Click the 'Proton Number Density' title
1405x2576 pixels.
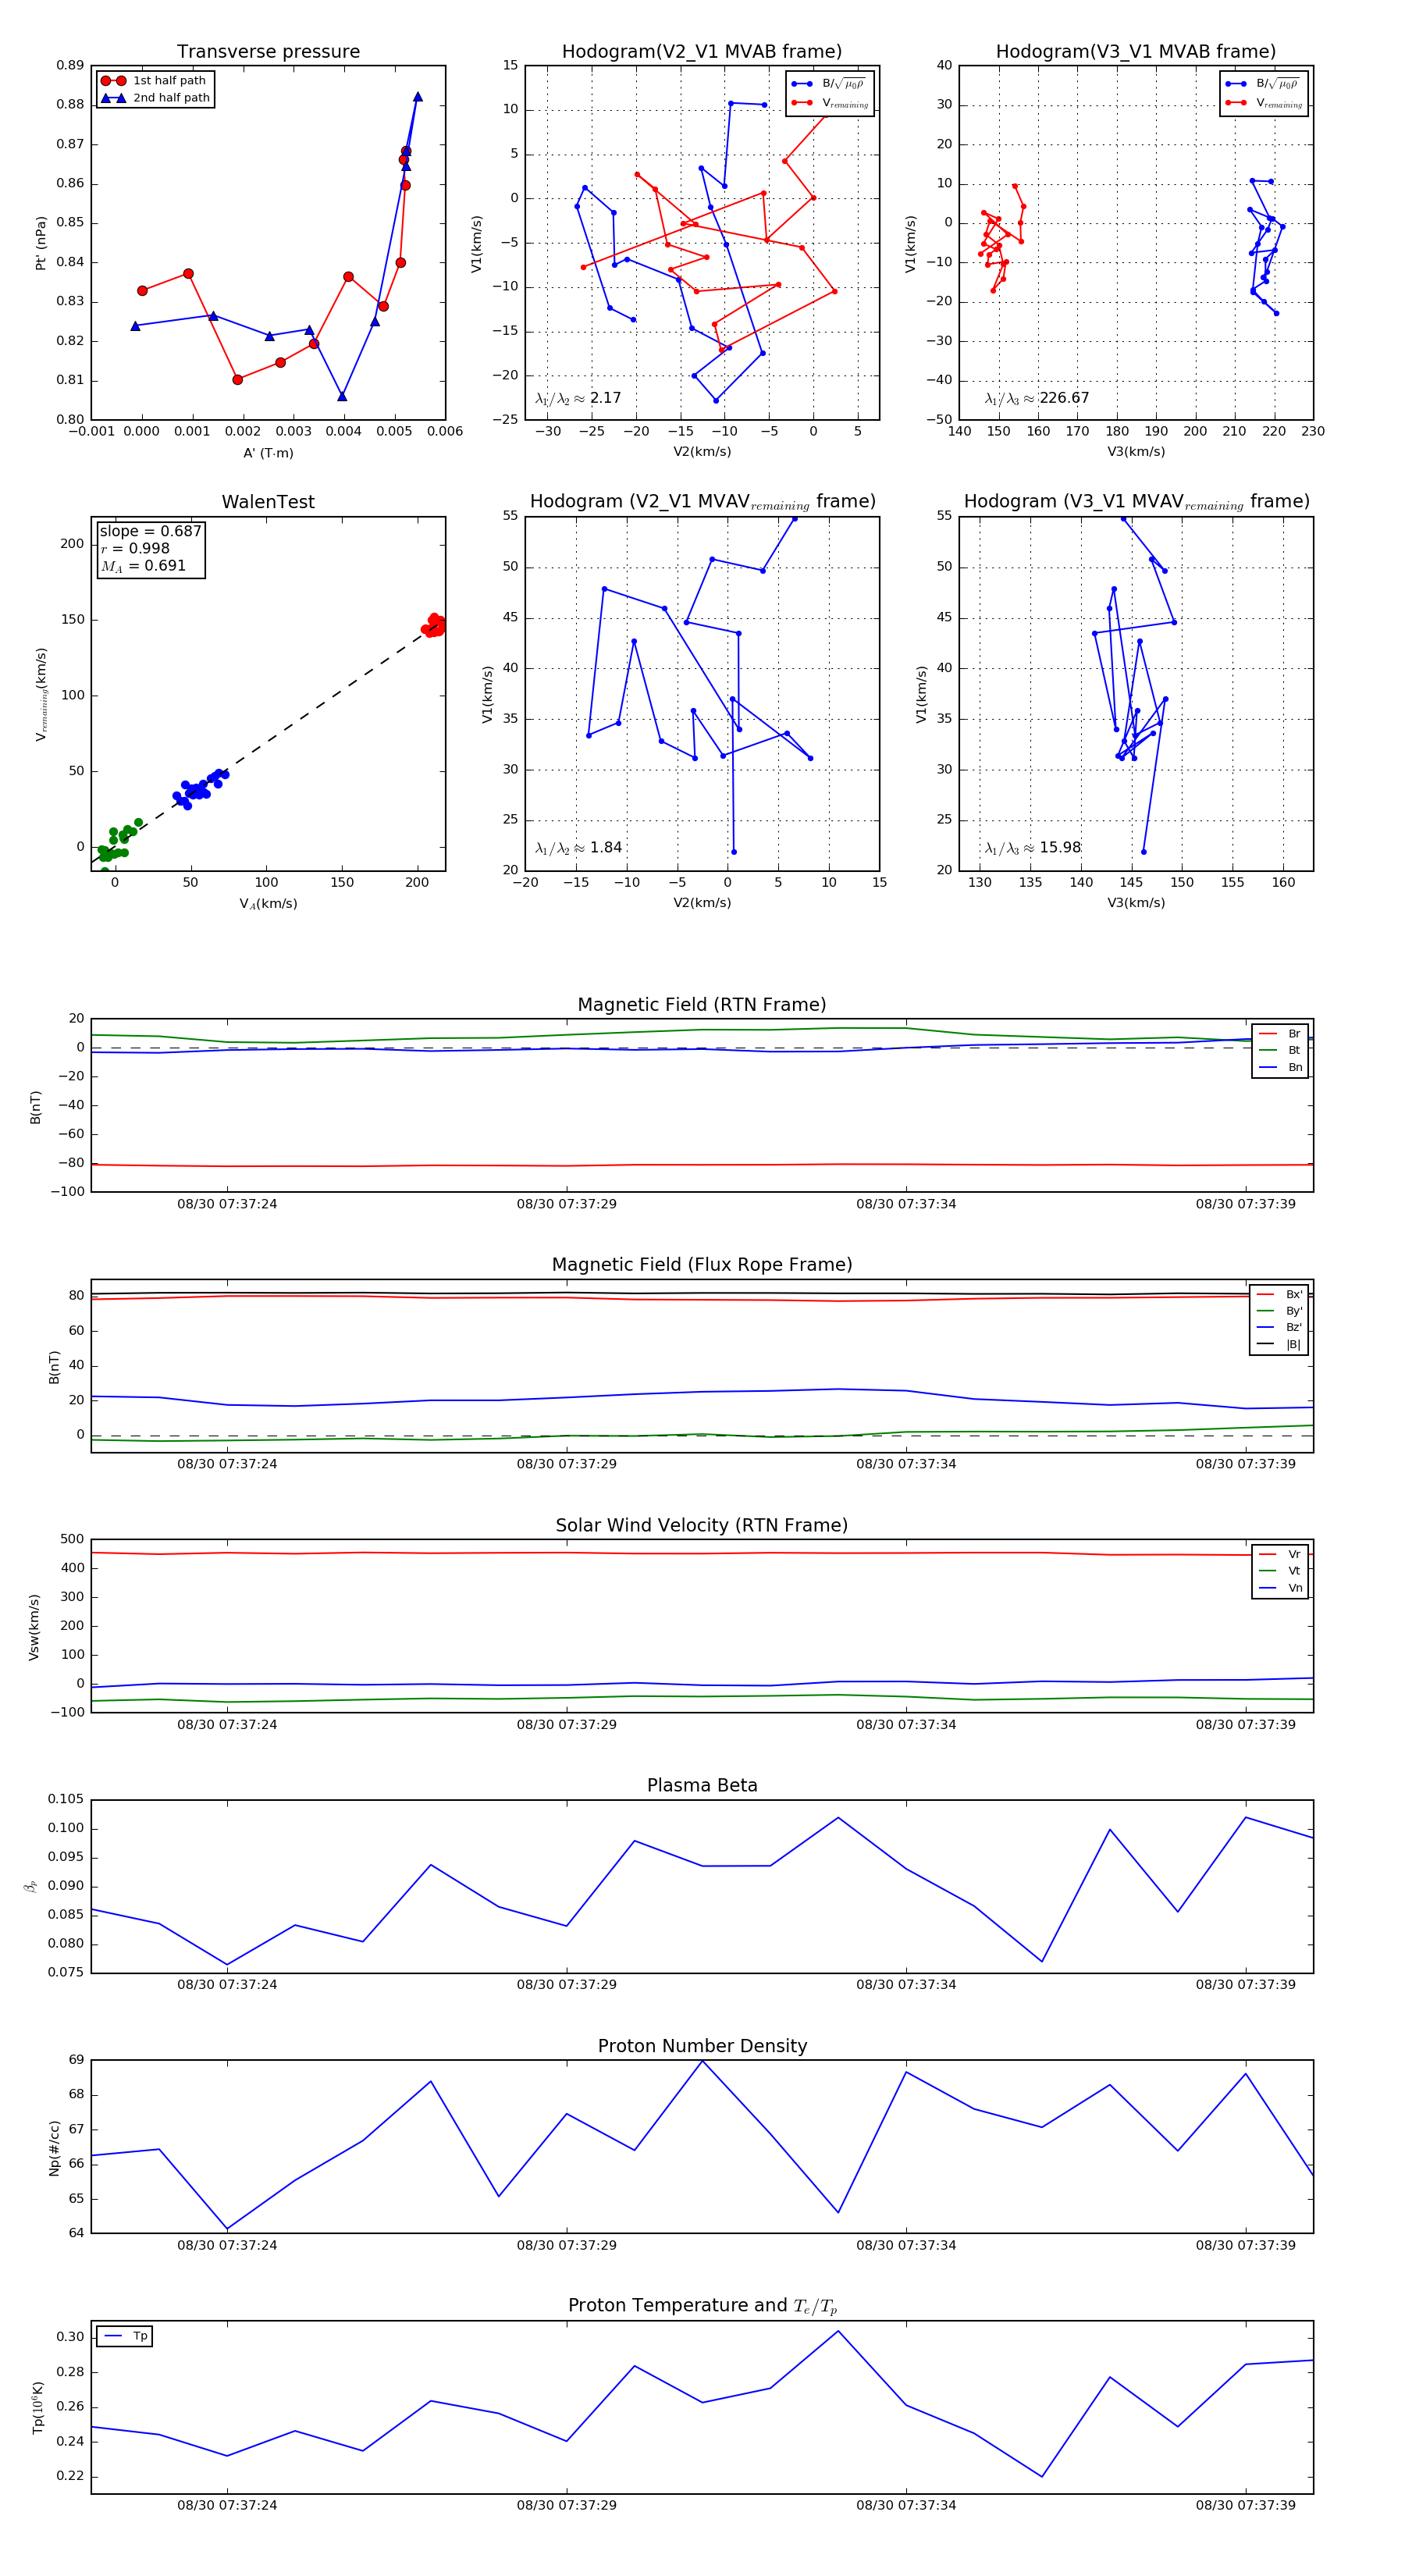point(702,2046)
